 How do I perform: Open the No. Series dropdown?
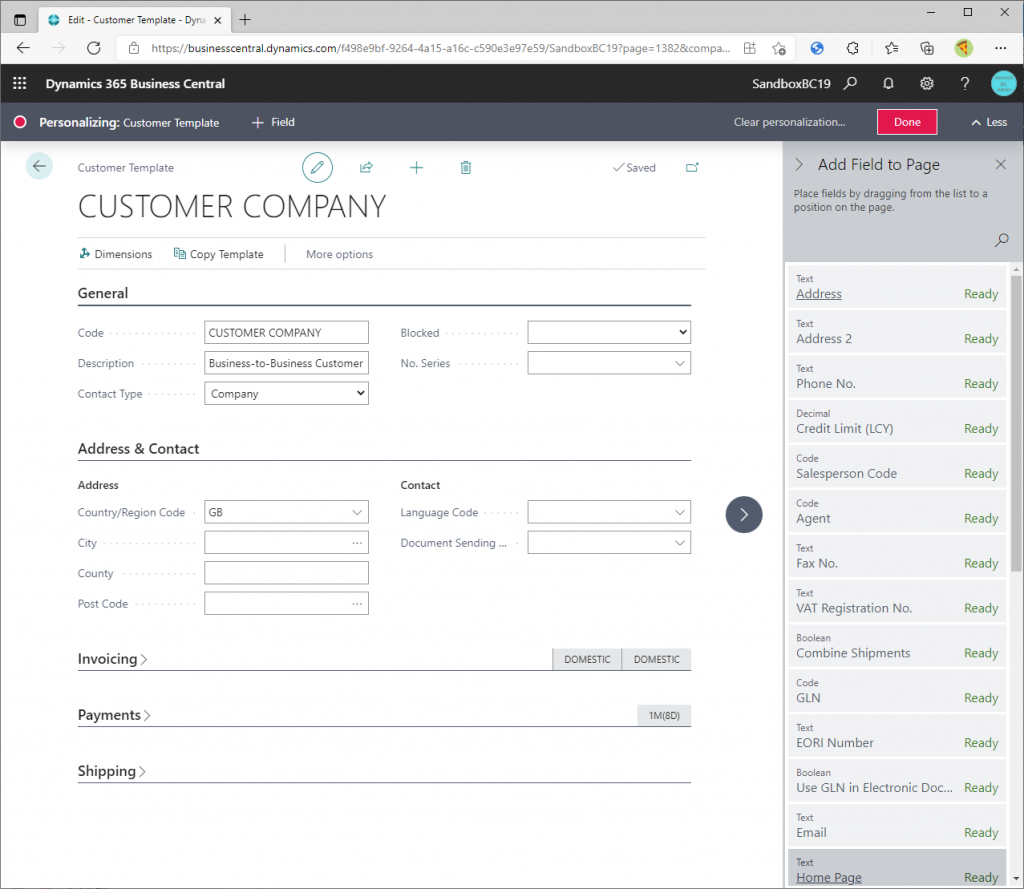pos(680,363)
